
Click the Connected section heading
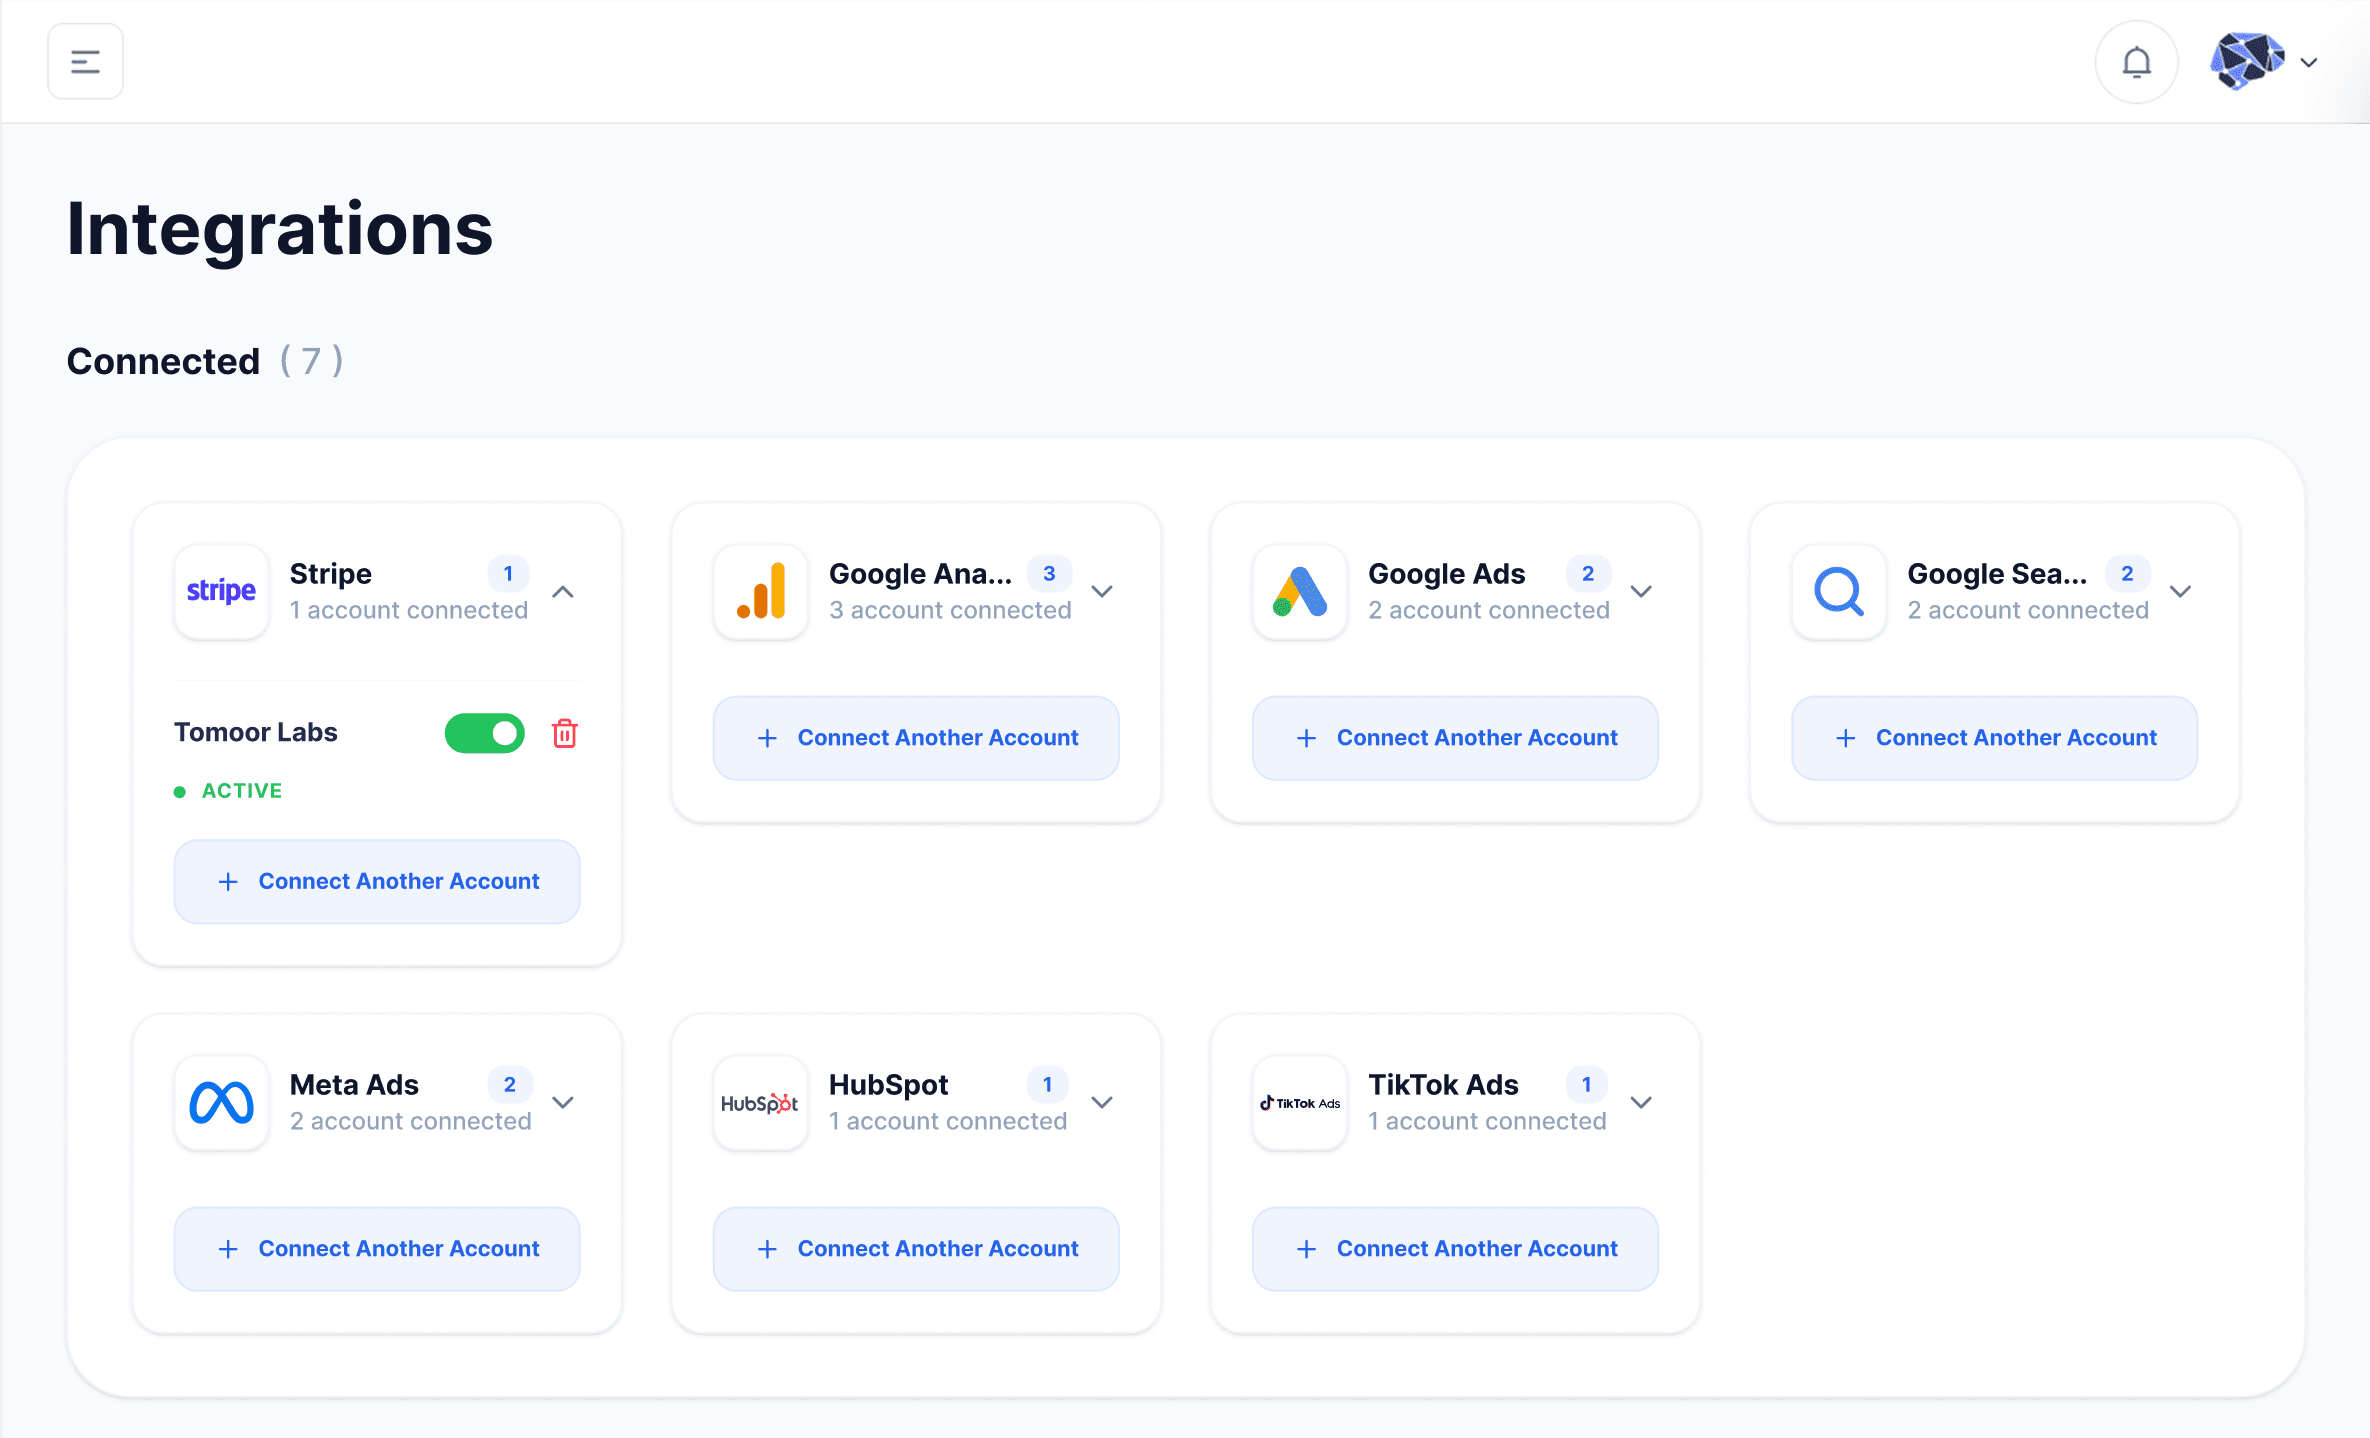pyautogui.click(x=163, y=361)
